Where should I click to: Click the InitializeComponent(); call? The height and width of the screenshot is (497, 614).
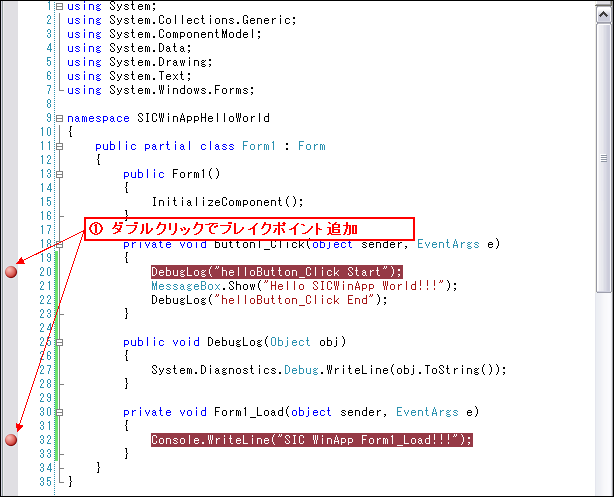[x=228, y=202]
